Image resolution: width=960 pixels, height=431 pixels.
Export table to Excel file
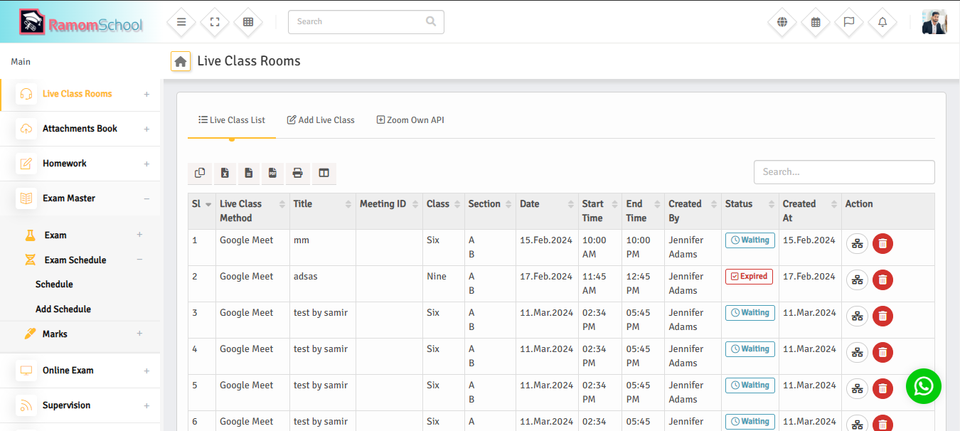click(x=225, y=173)
